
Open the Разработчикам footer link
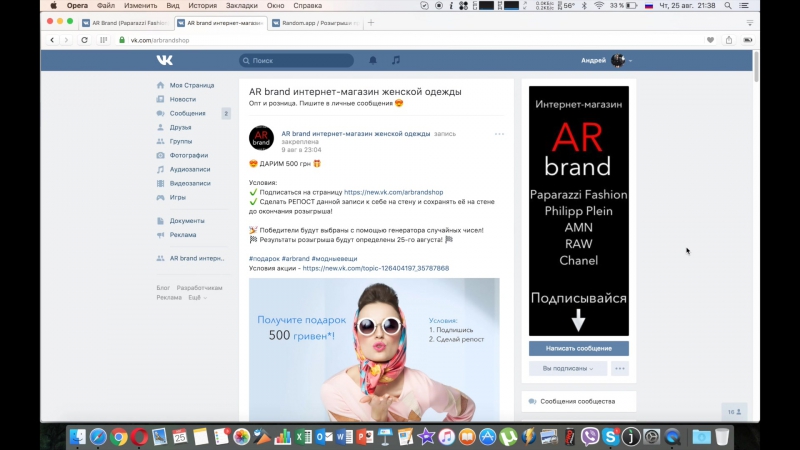click(199, 288)
